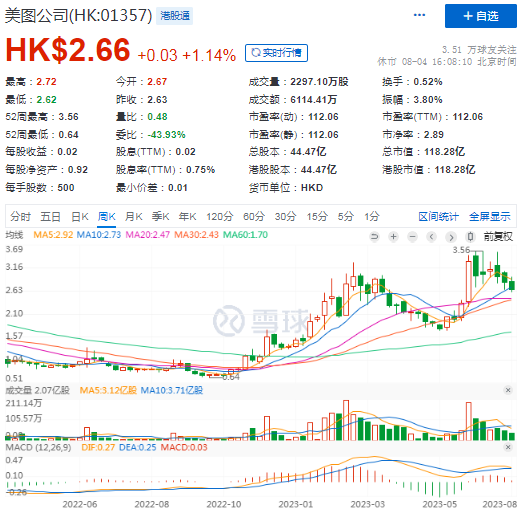Image resolution: width=525 pixels, height=516 pixels.
Task: Add stock with 自选 button
Action: (480, 16)
